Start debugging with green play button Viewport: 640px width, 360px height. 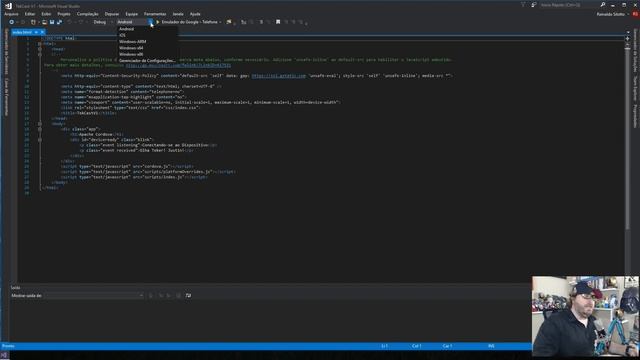[x=158, y=22]
